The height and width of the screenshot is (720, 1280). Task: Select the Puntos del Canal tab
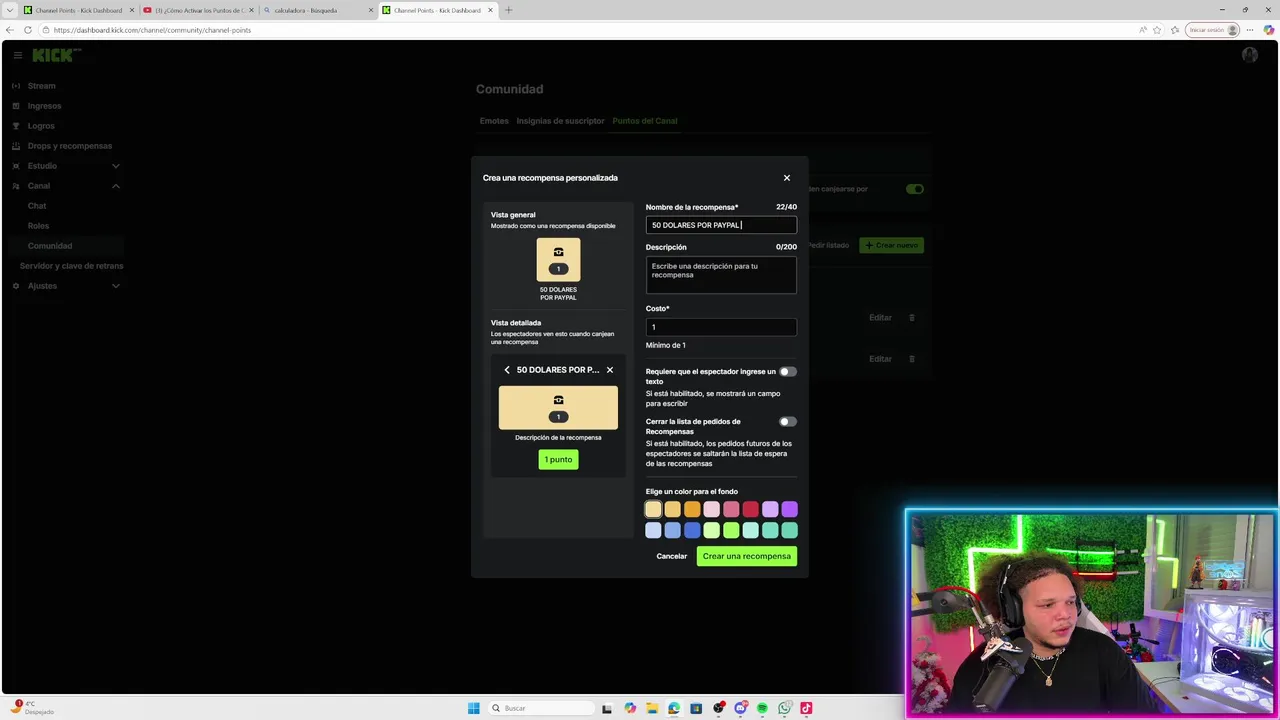(645, 121)
